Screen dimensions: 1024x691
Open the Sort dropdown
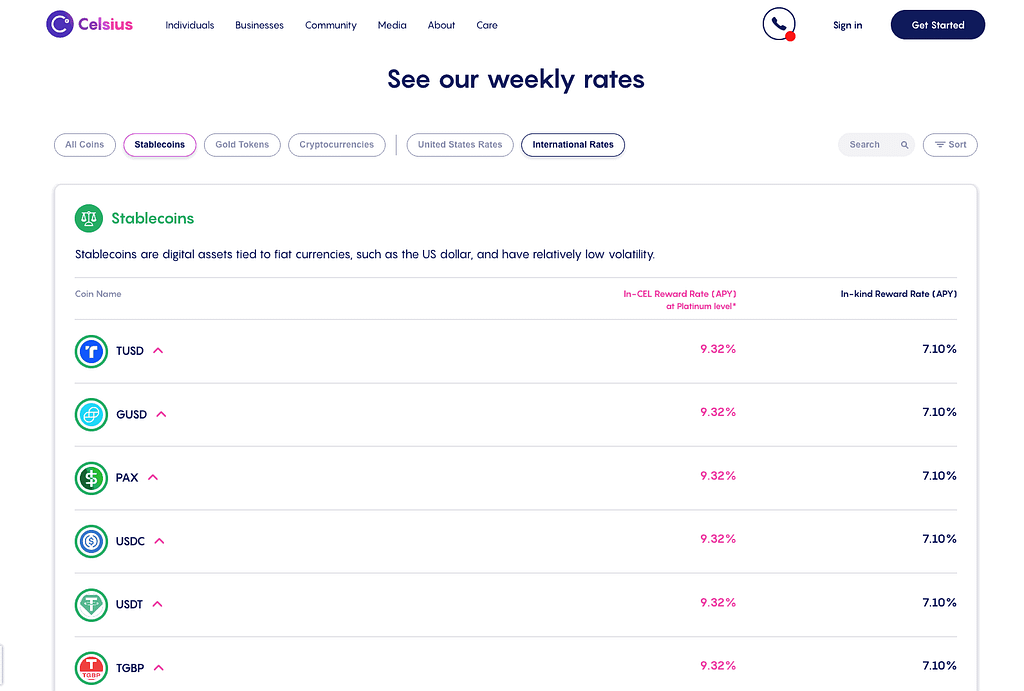tap(950, 145)
